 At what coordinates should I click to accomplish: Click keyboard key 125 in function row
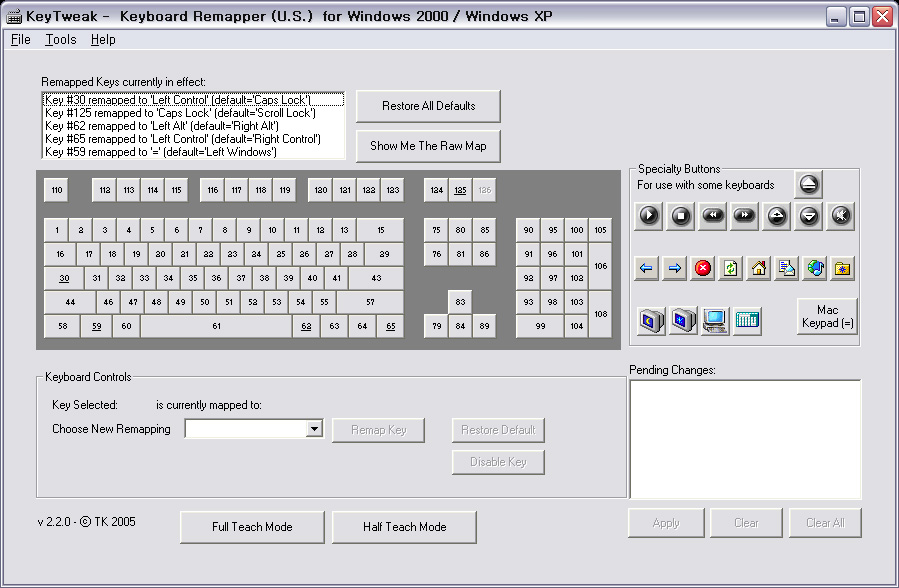(460, 190)
